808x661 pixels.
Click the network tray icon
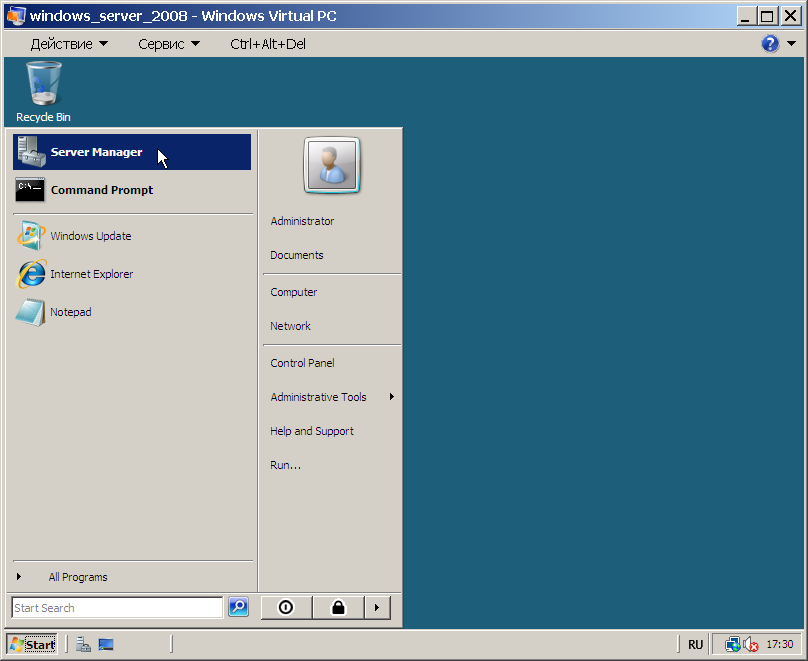[x=732, y=645]
